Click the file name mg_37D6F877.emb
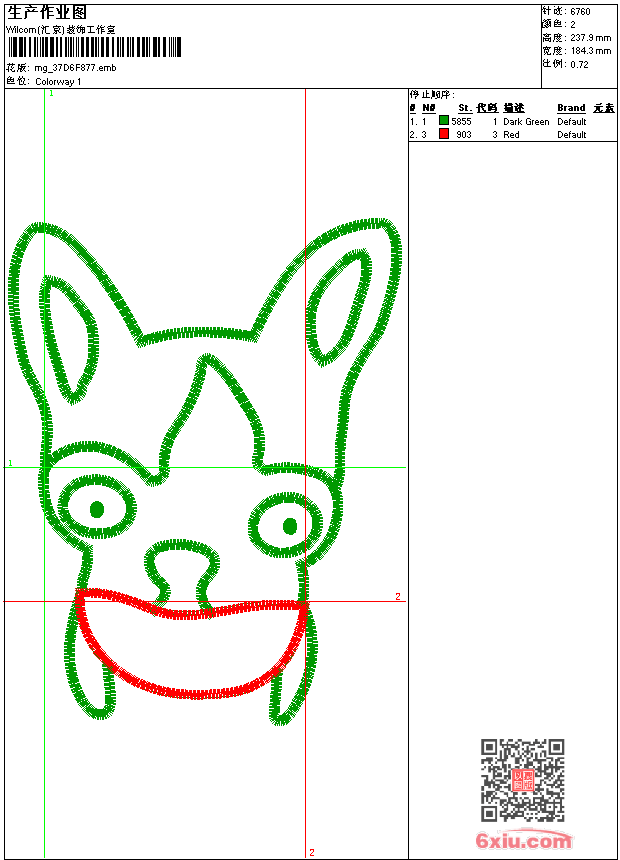Screen dimensions: 620x860 click(x=75, y=68)
